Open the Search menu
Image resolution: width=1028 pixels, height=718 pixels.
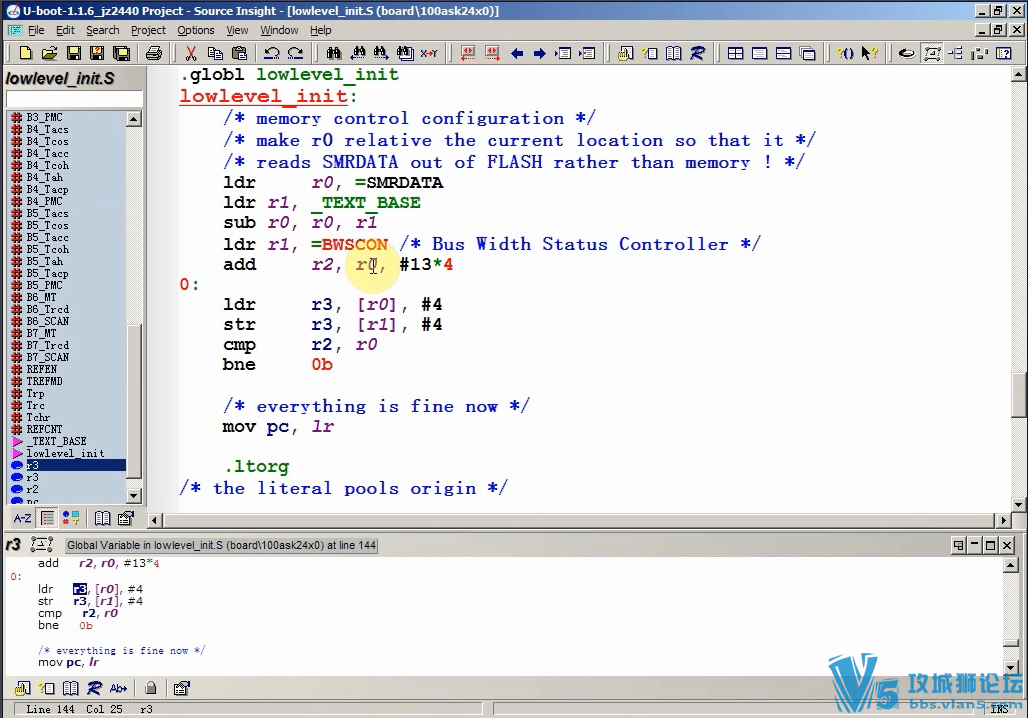click(102, 30)
